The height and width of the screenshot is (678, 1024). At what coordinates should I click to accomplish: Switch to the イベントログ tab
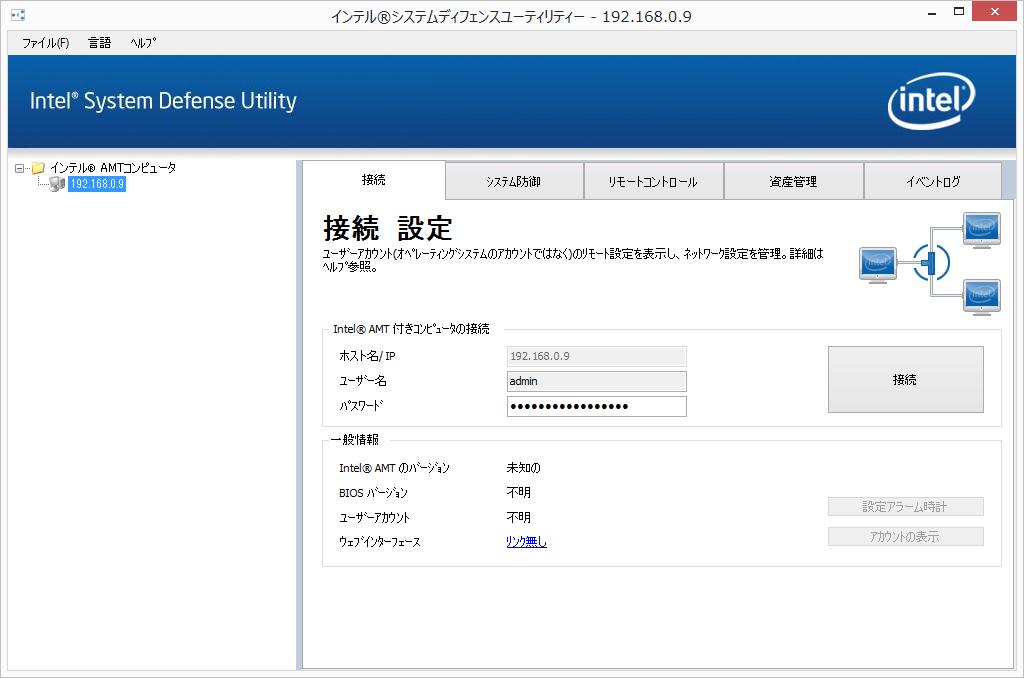[x=933, y=182]
